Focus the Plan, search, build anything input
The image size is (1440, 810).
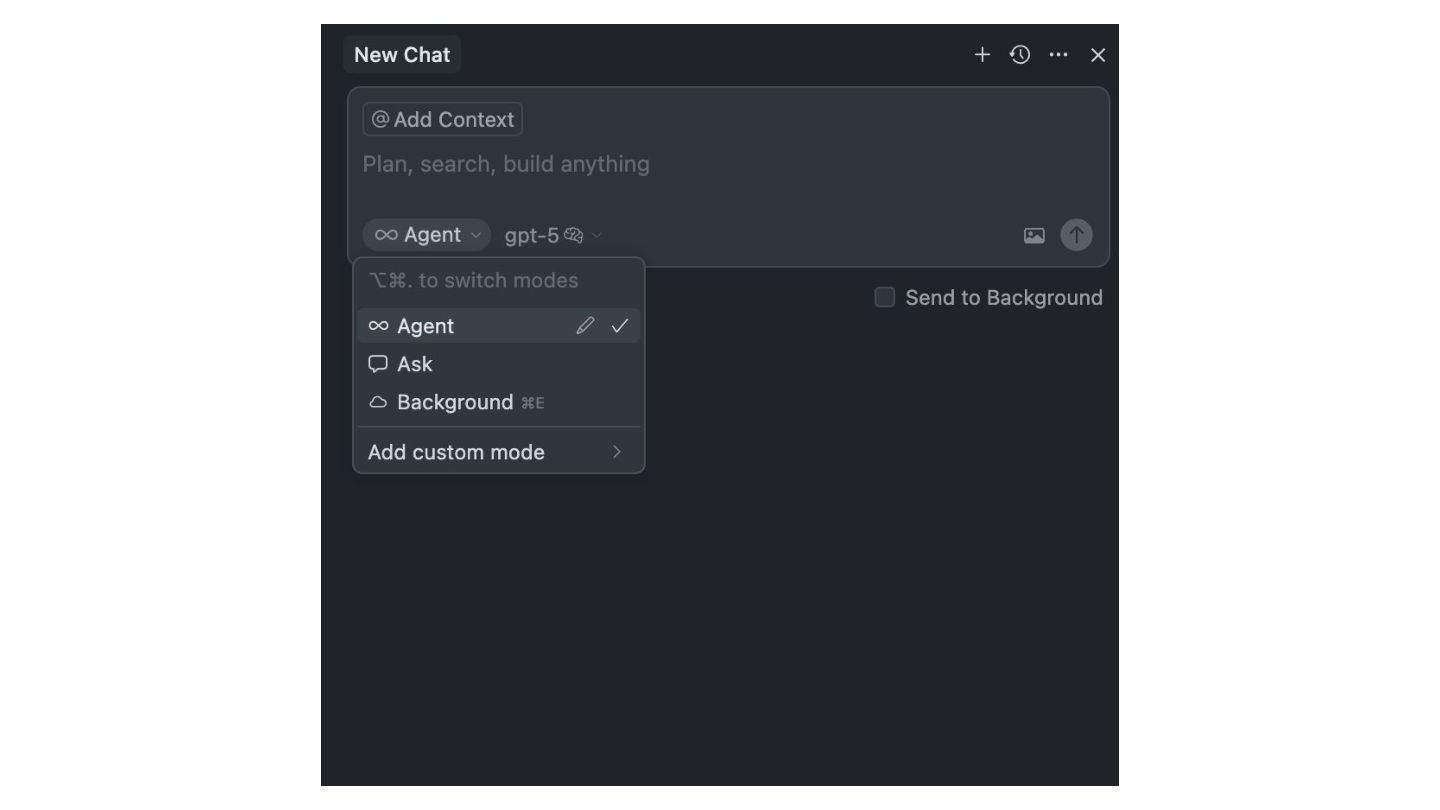(x=729, y=164)
